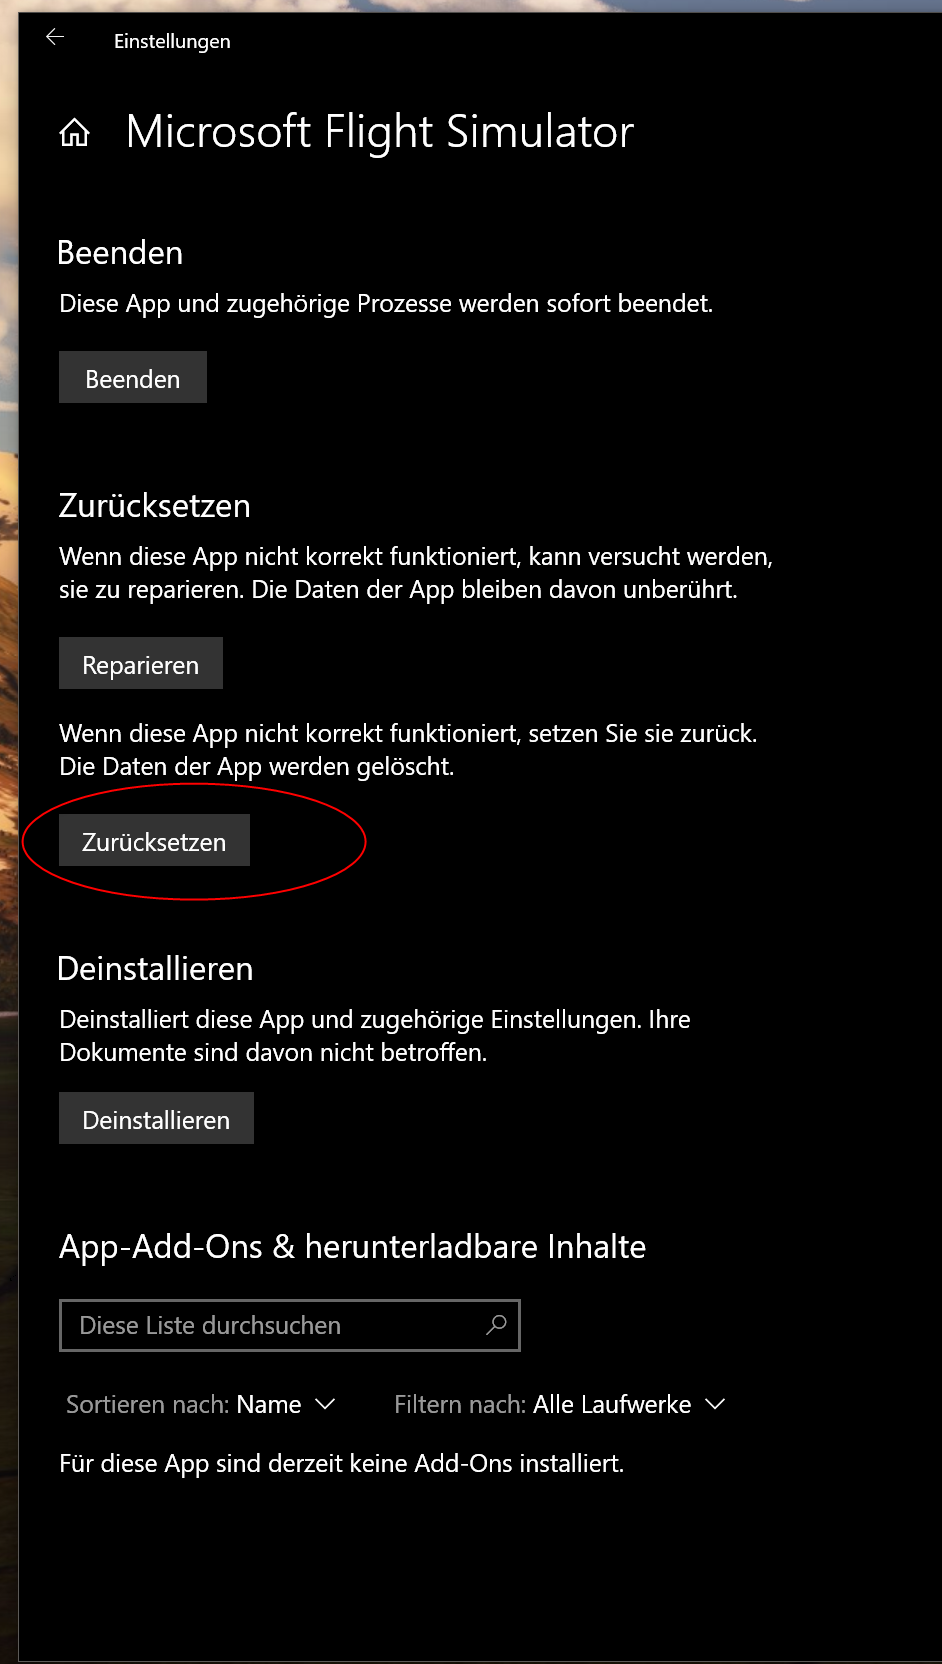Focus the 'Diese Liste durchsuchen' search field
The width and height of the screenshot is (942, 1664).
tap(290, 1325)
